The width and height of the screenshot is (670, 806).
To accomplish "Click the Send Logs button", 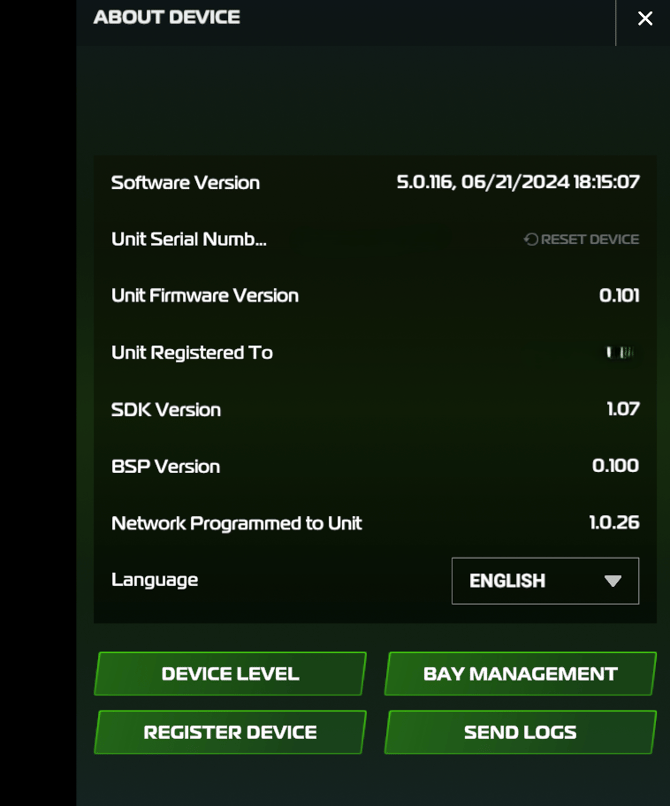I will [x=520, y=732].
